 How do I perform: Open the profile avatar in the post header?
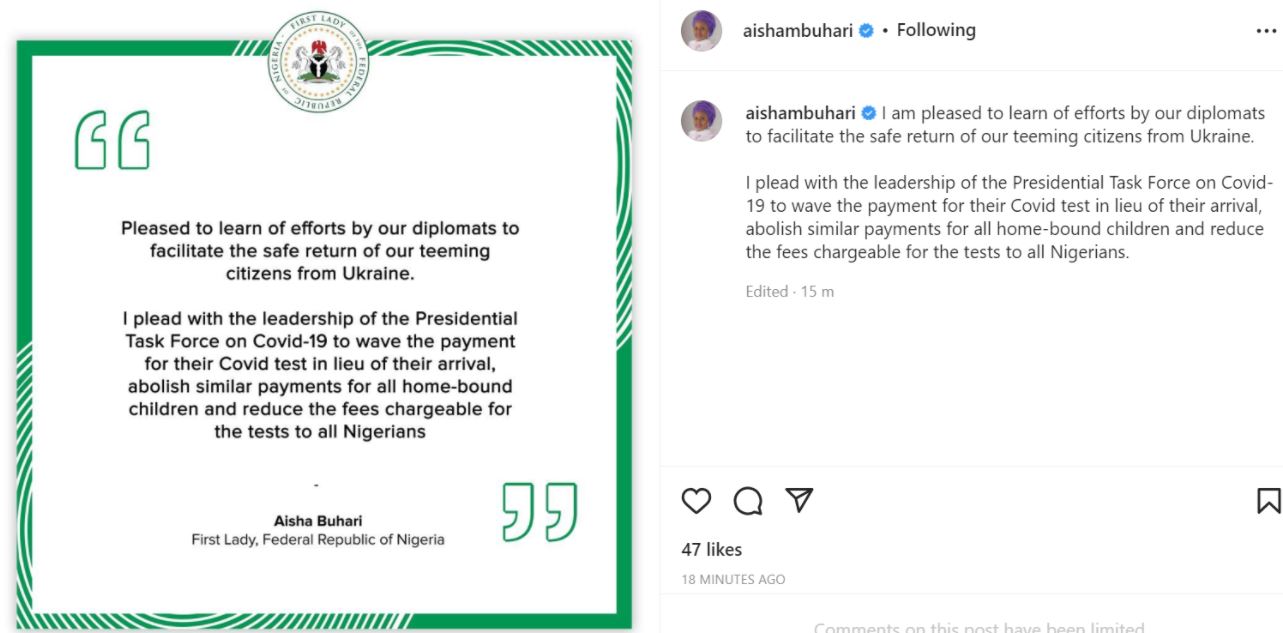(x=701, y=31)
